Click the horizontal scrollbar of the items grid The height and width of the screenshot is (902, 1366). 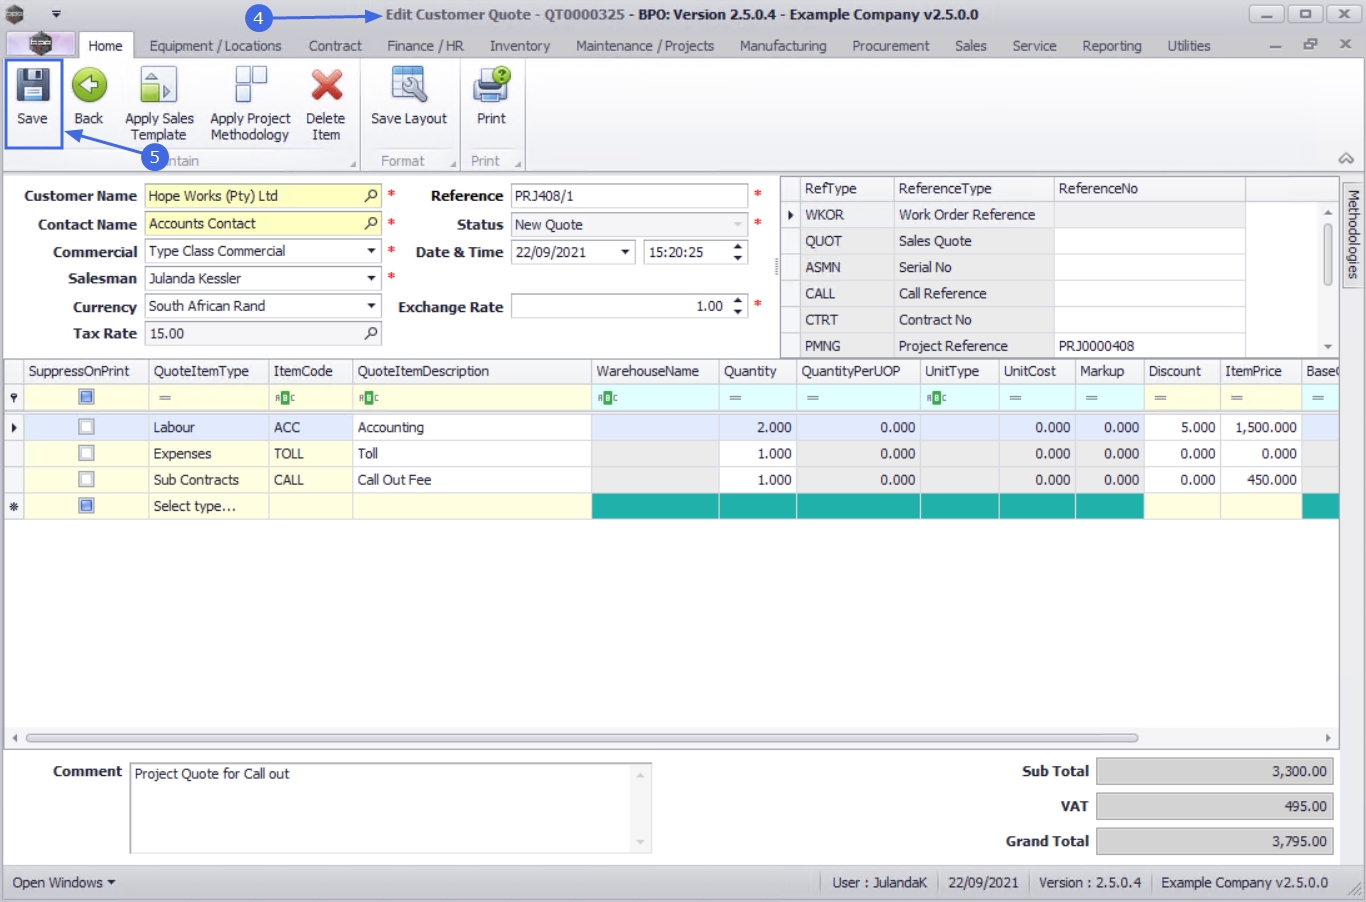pos(580,738)
